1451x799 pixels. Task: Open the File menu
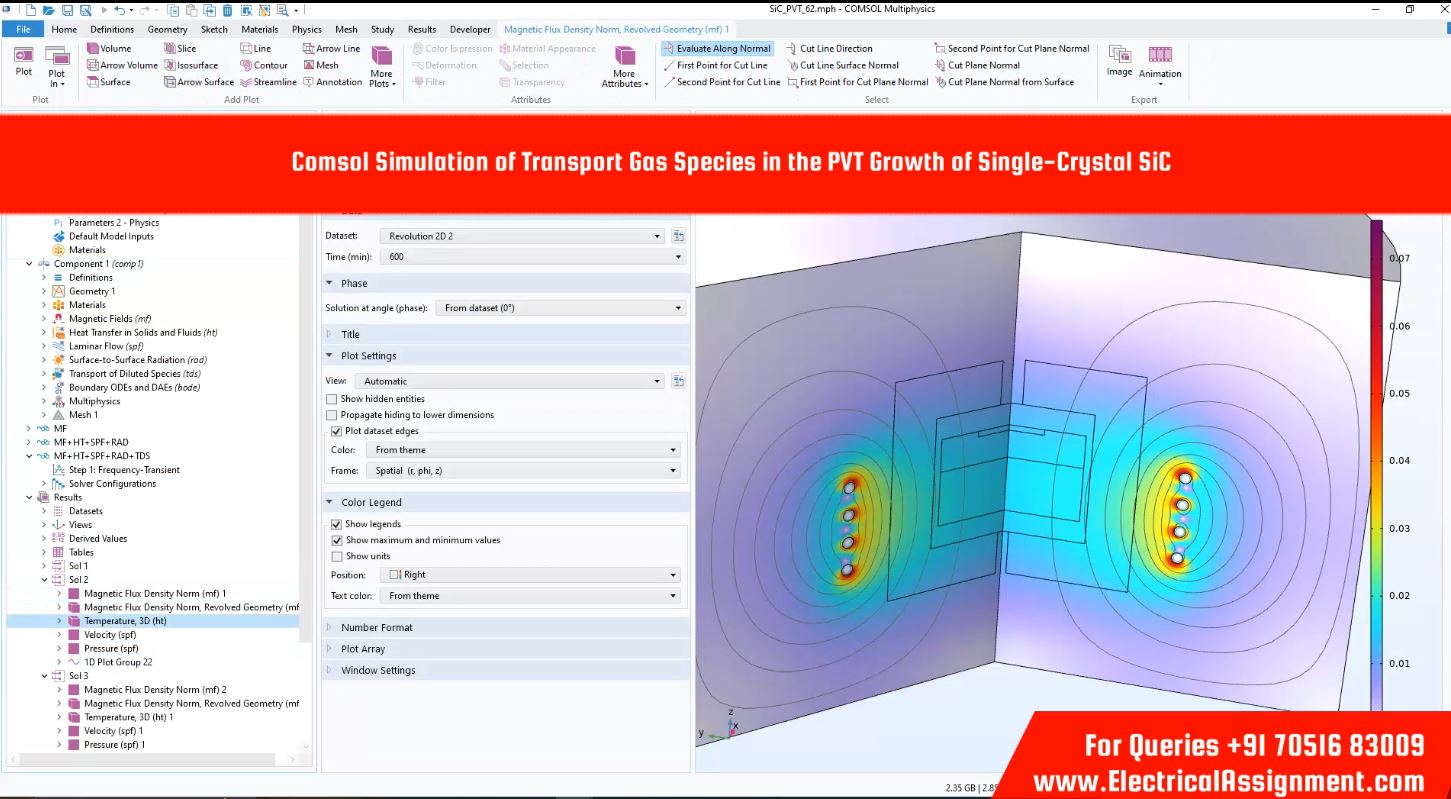point(23,29)
